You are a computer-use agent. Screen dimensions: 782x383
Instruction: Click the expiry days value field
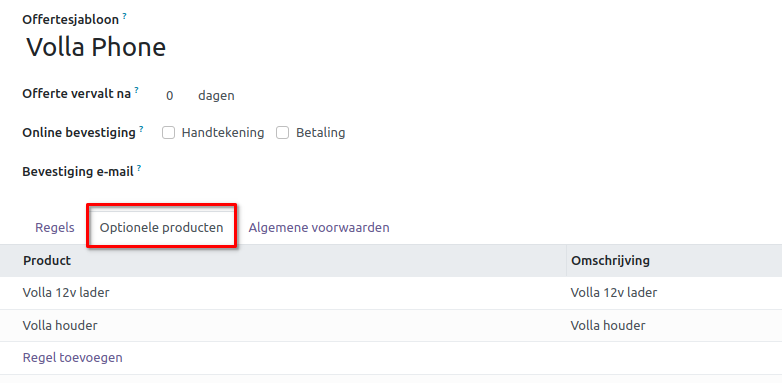(x=170, y=96)
